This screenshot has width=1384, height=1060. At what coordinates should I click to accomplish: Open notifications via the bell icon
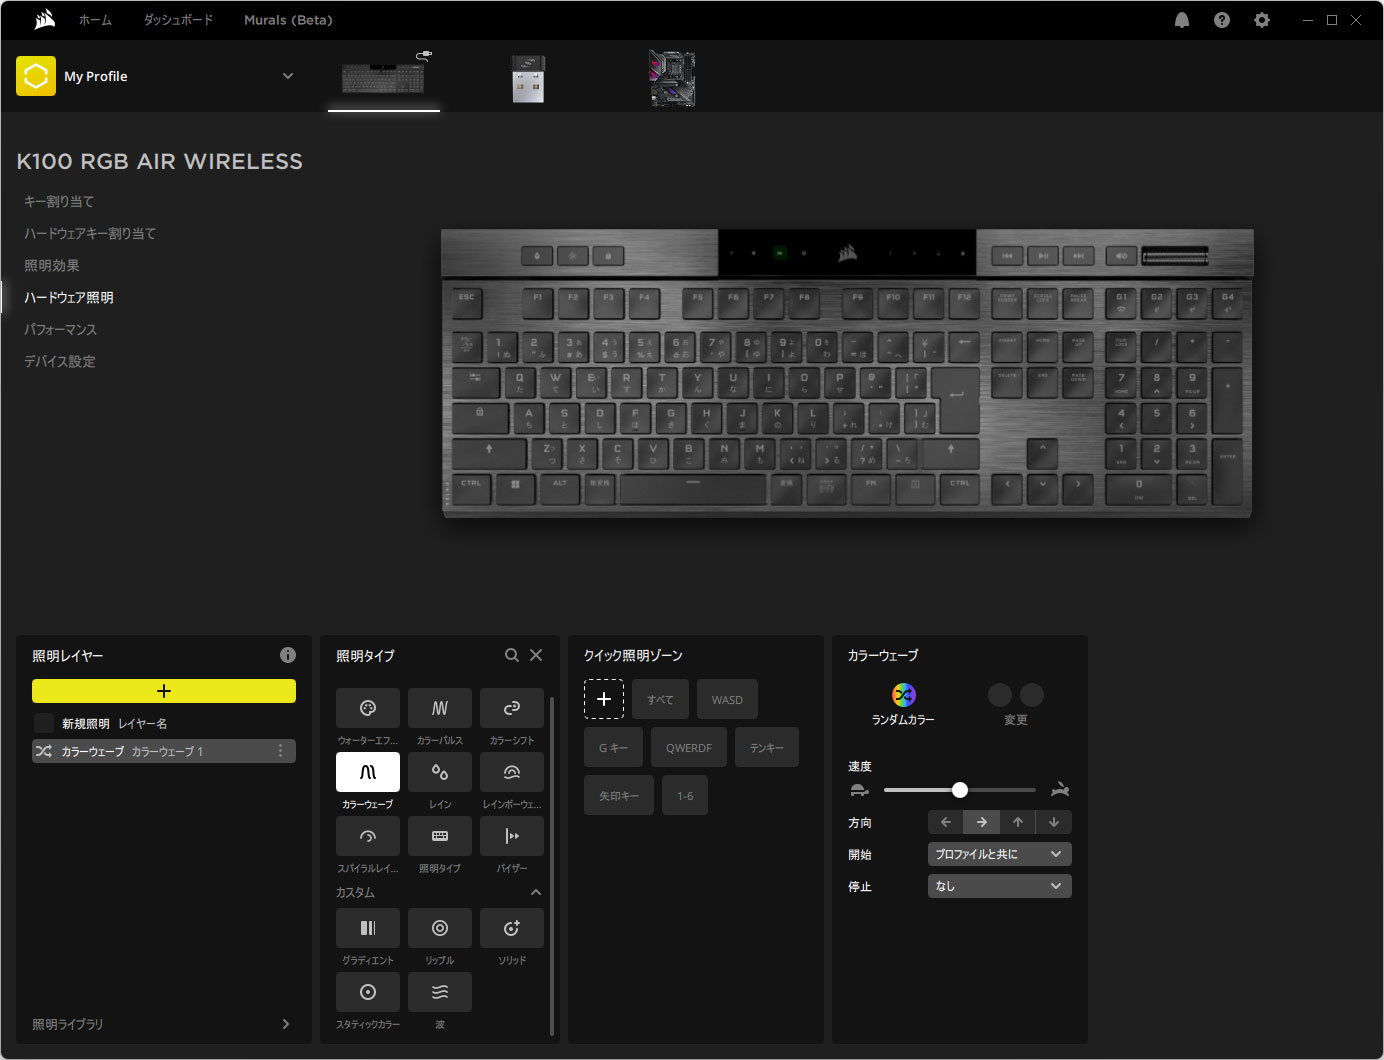click(1182, 20)
